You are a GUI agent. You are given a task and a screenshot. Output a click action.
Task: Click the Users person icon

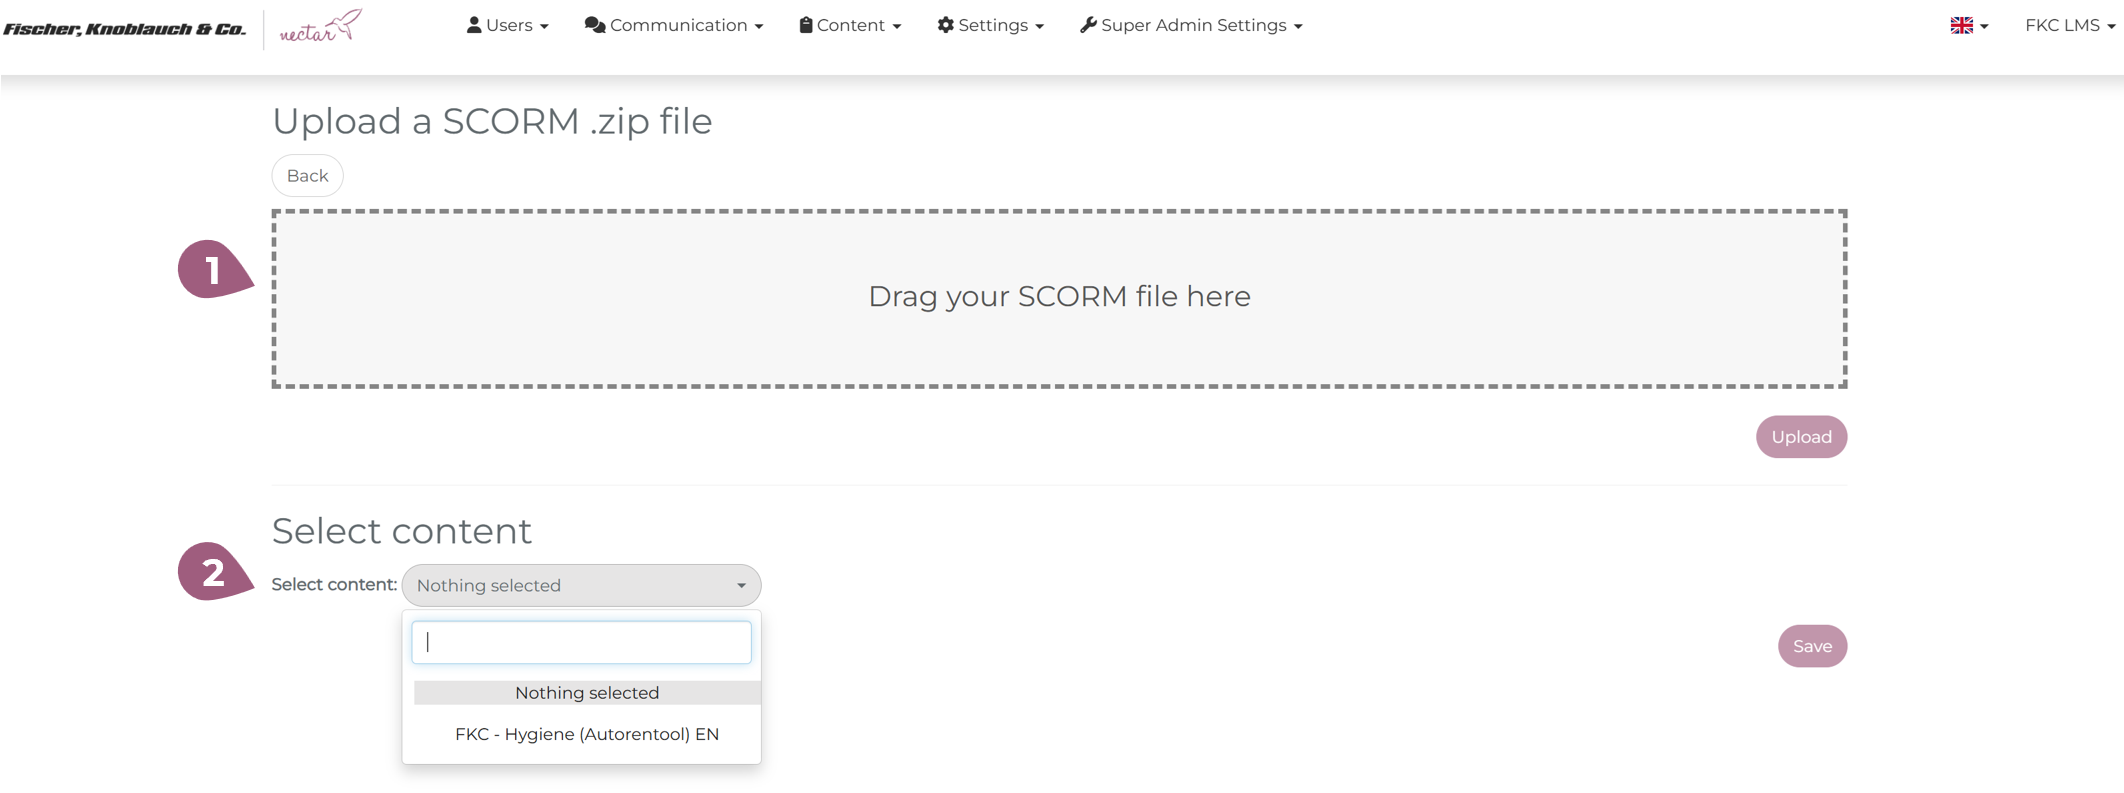474,25
